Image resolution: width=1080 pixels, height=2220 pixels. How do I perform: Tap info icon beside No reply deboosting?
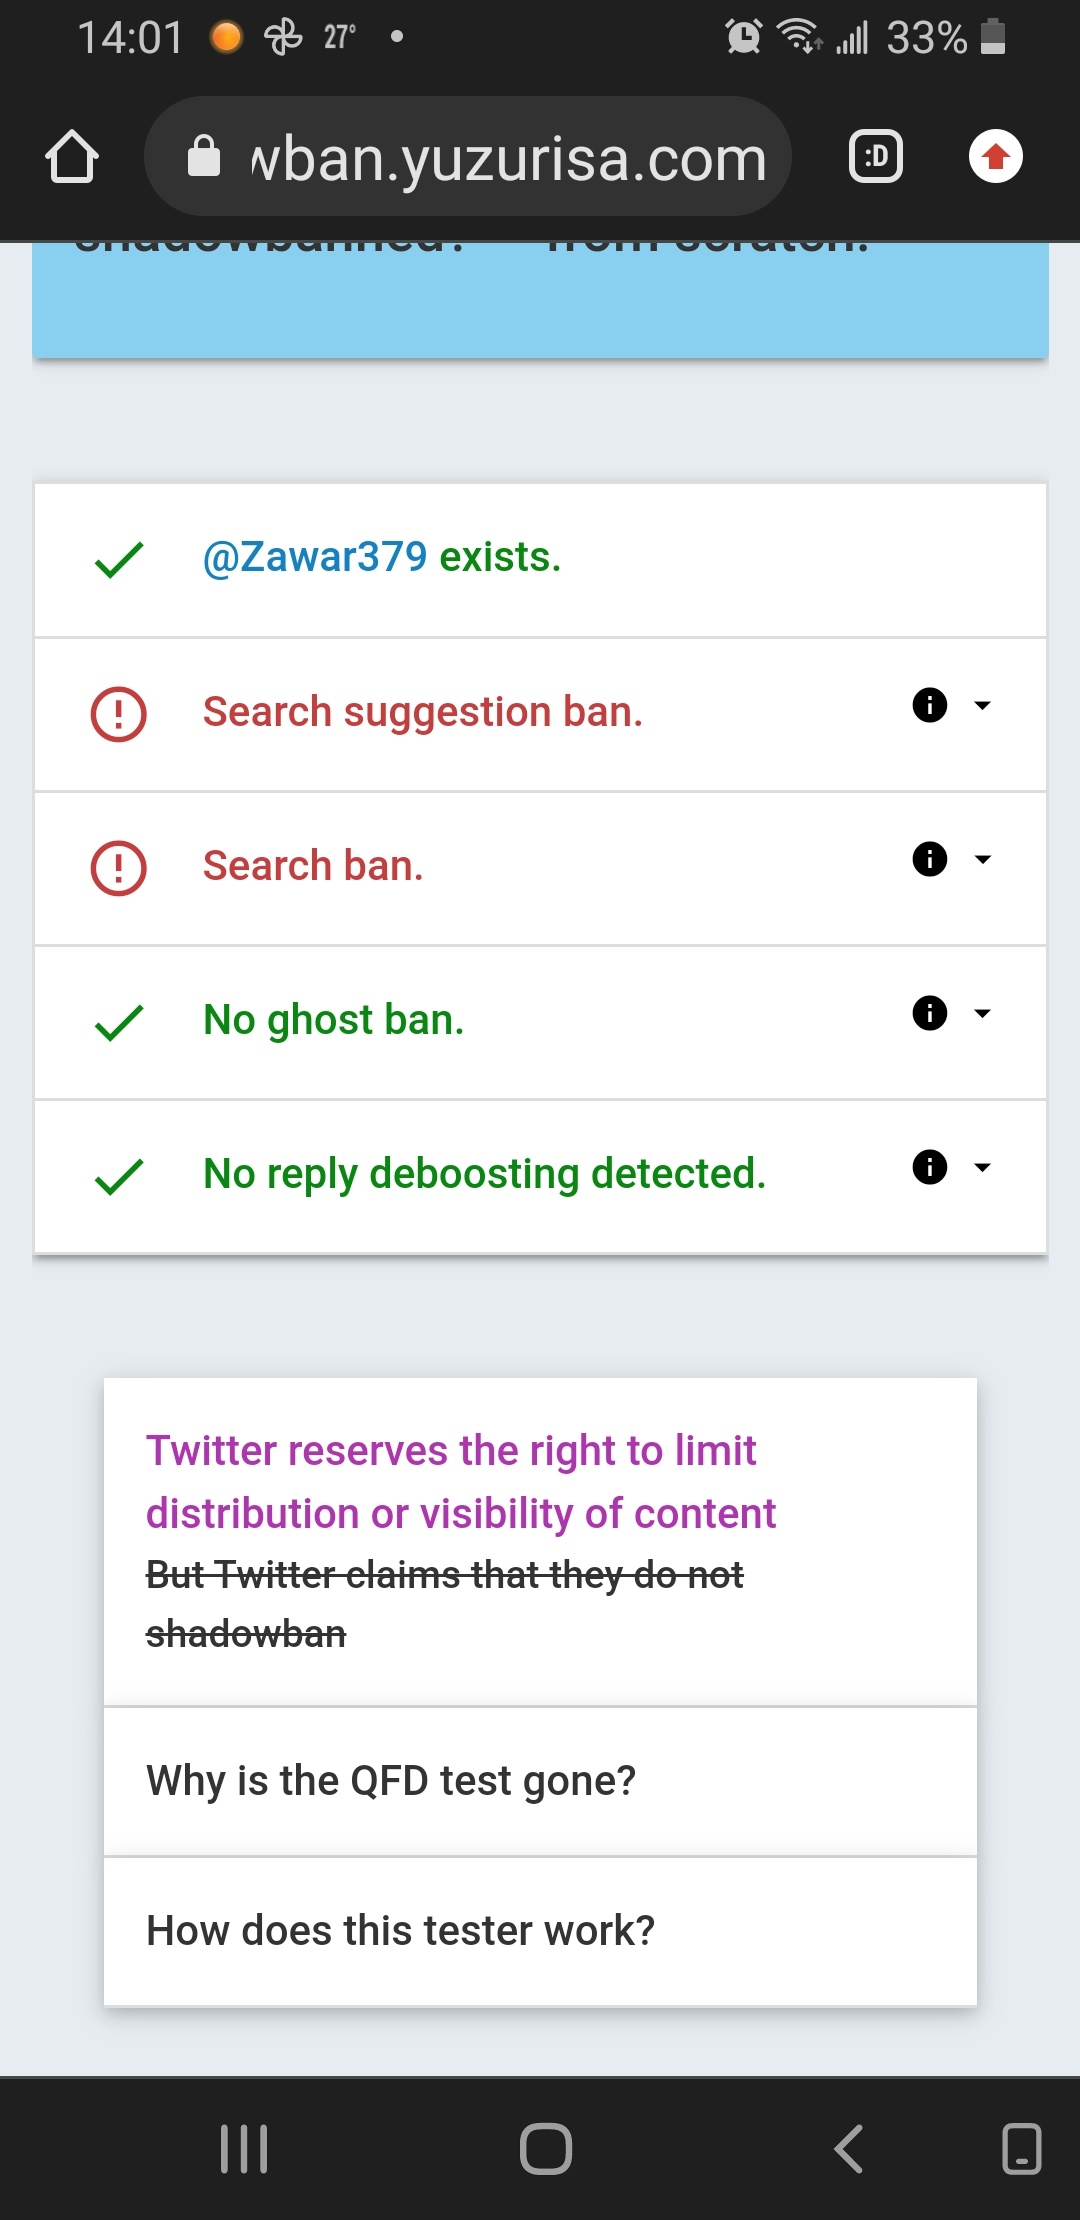[930, 1167]
